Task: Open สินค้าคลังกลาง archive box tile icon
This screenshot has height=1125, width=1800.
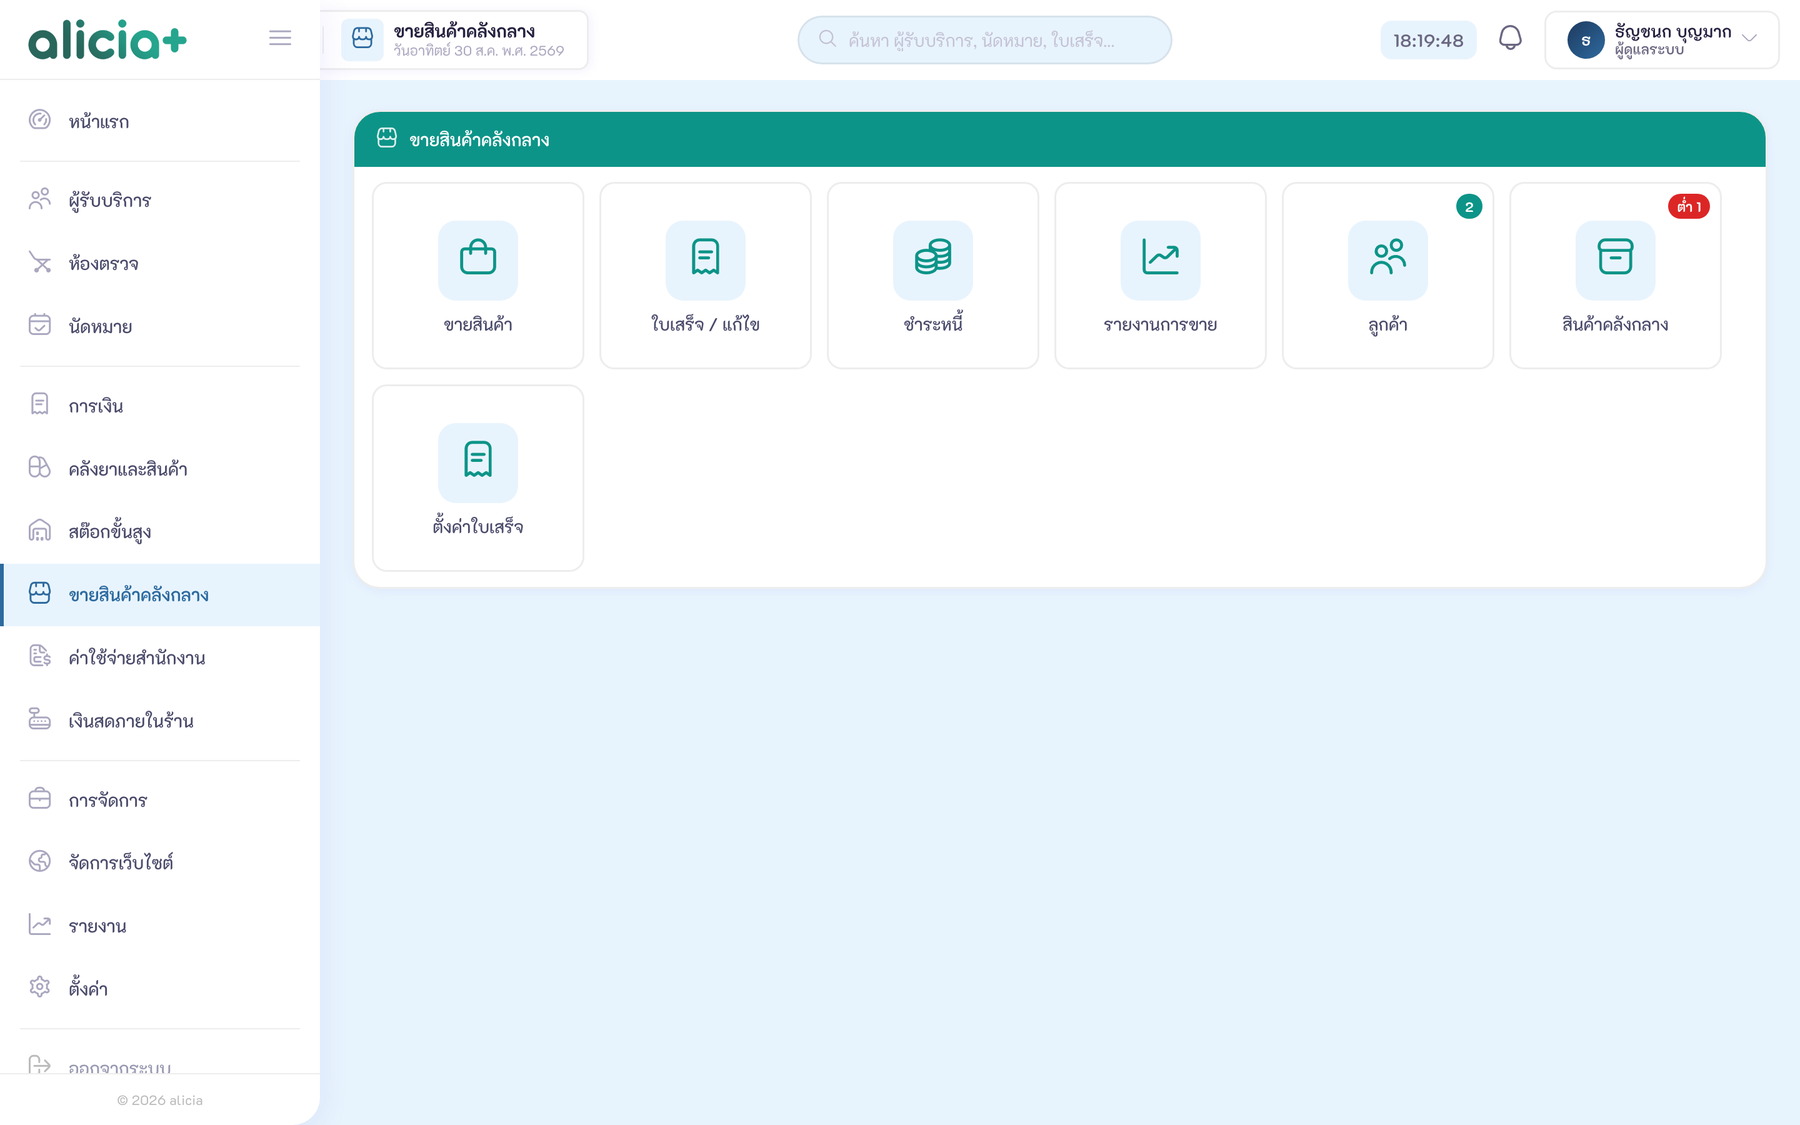Action: point(1615,260)
